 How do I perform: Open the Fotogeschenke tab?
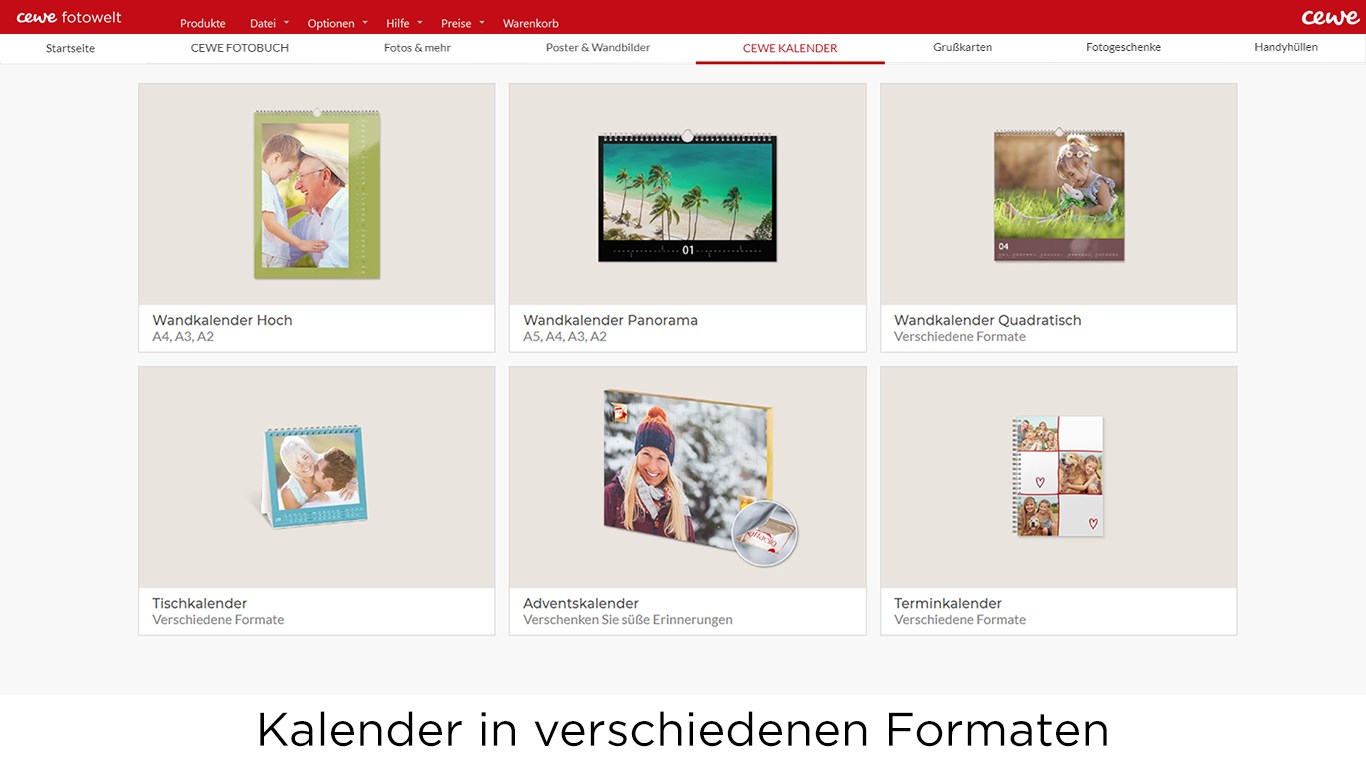(x=1123, y=47)
